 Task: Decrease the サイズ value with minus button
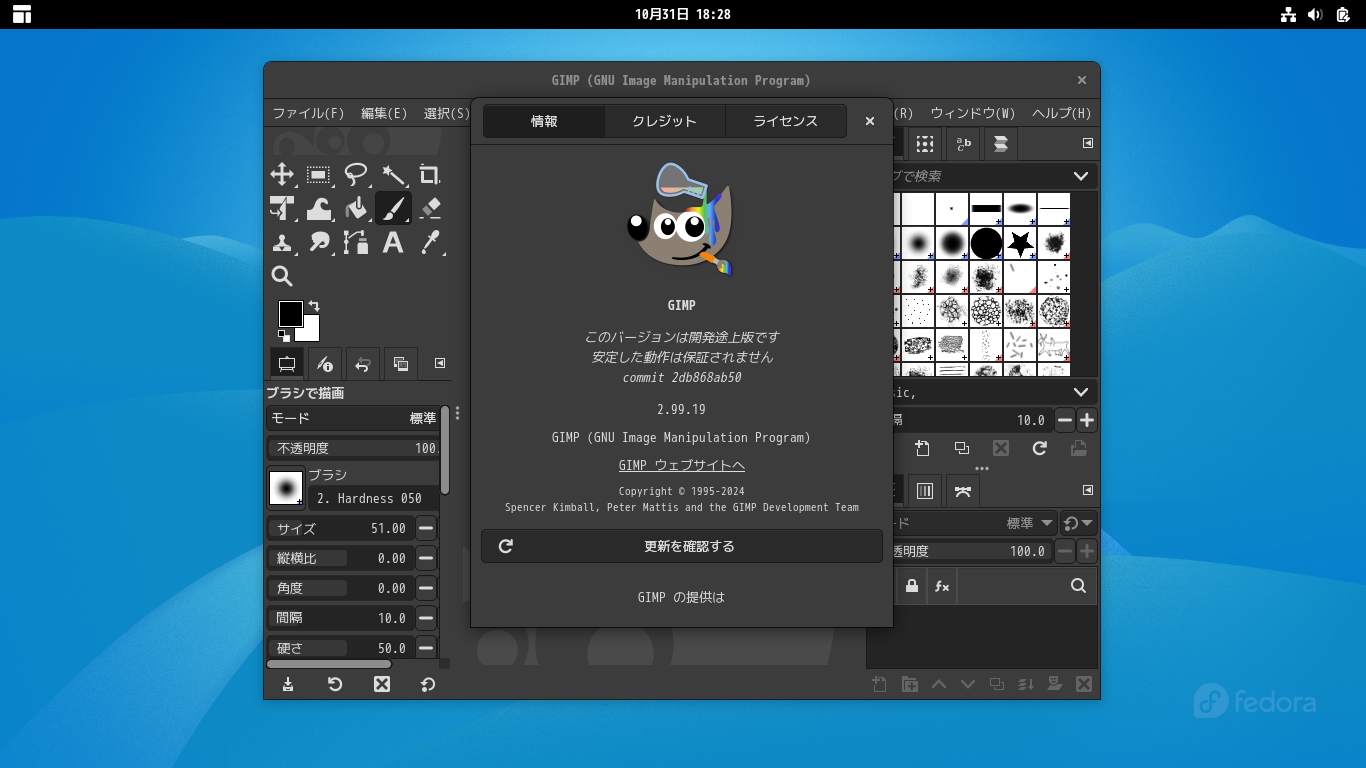pos(426,528)
